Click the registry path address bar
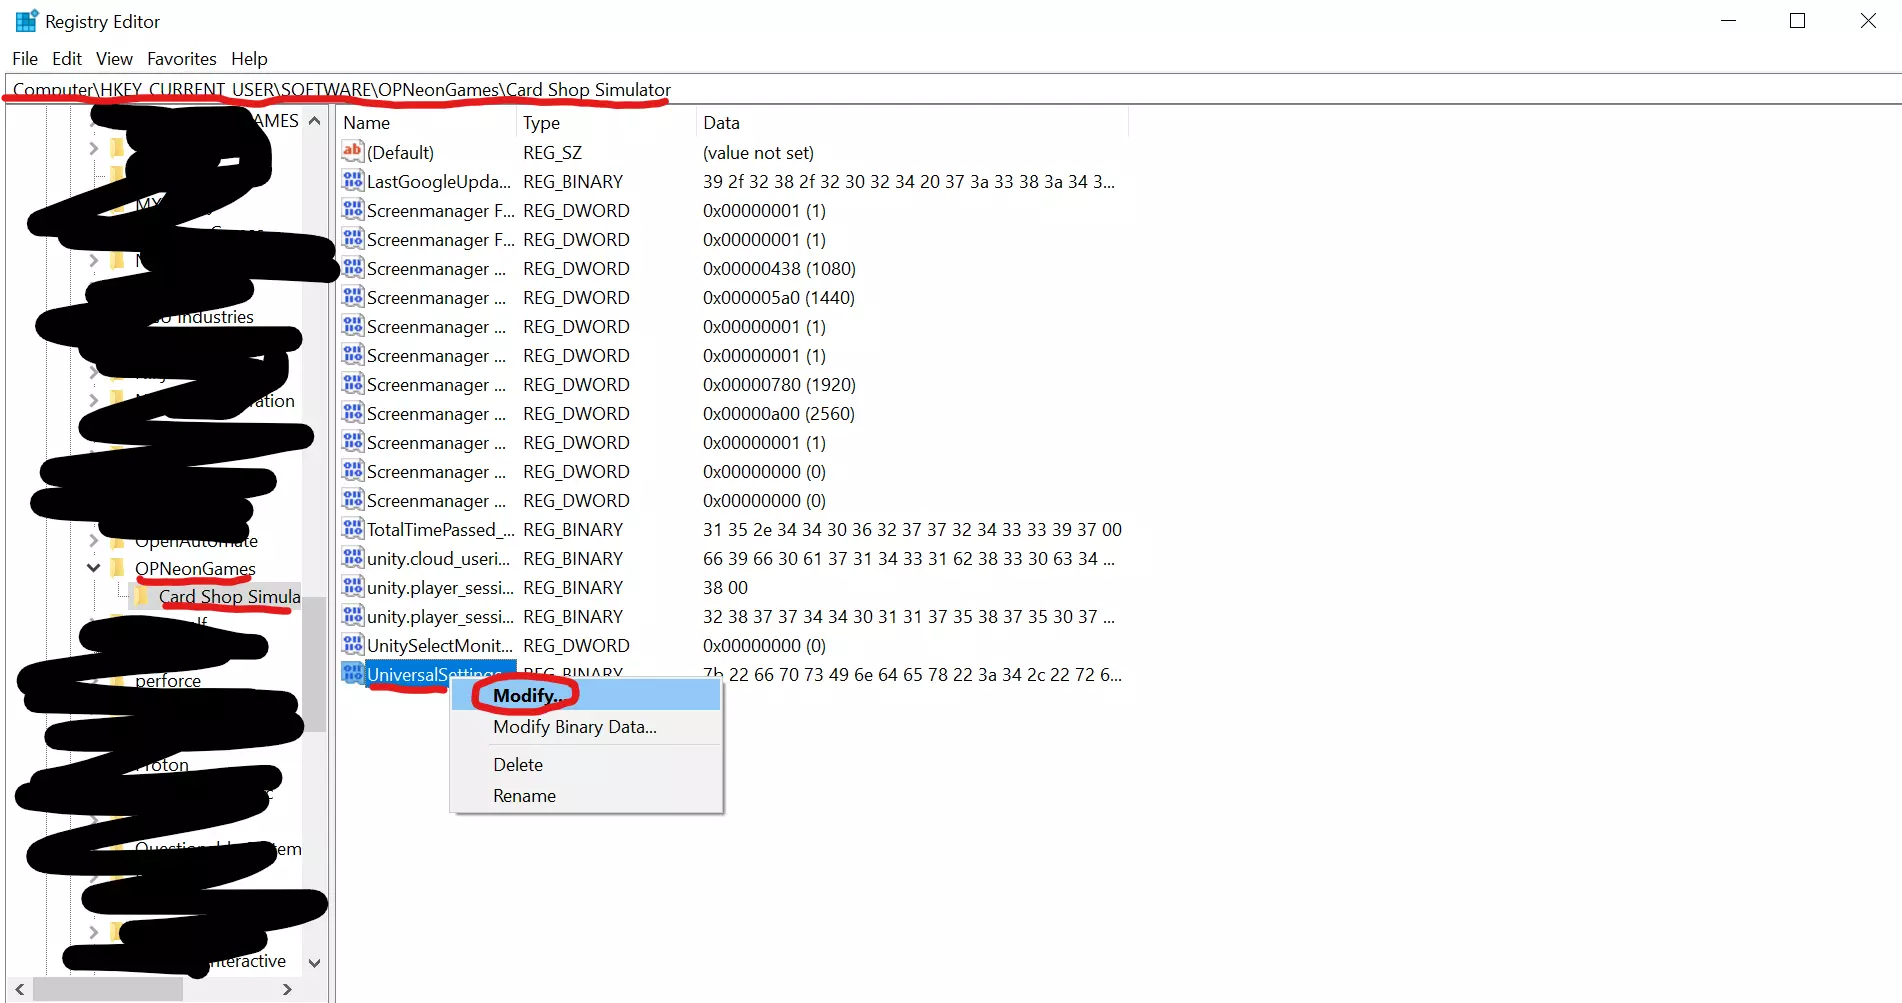The image size is (1902, 1003). (x=953, y=89)
